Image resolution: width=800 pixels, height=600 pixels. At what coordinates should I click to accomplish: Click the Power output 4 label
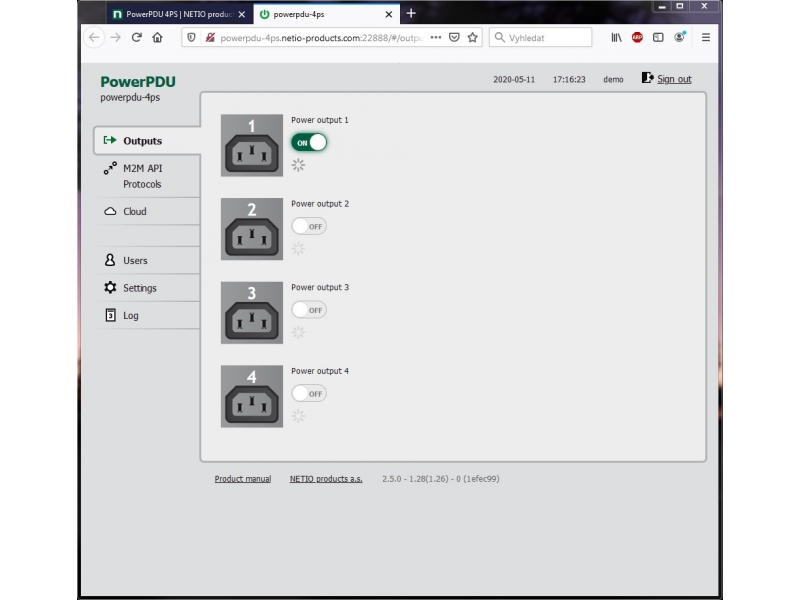tap(320, 371)
